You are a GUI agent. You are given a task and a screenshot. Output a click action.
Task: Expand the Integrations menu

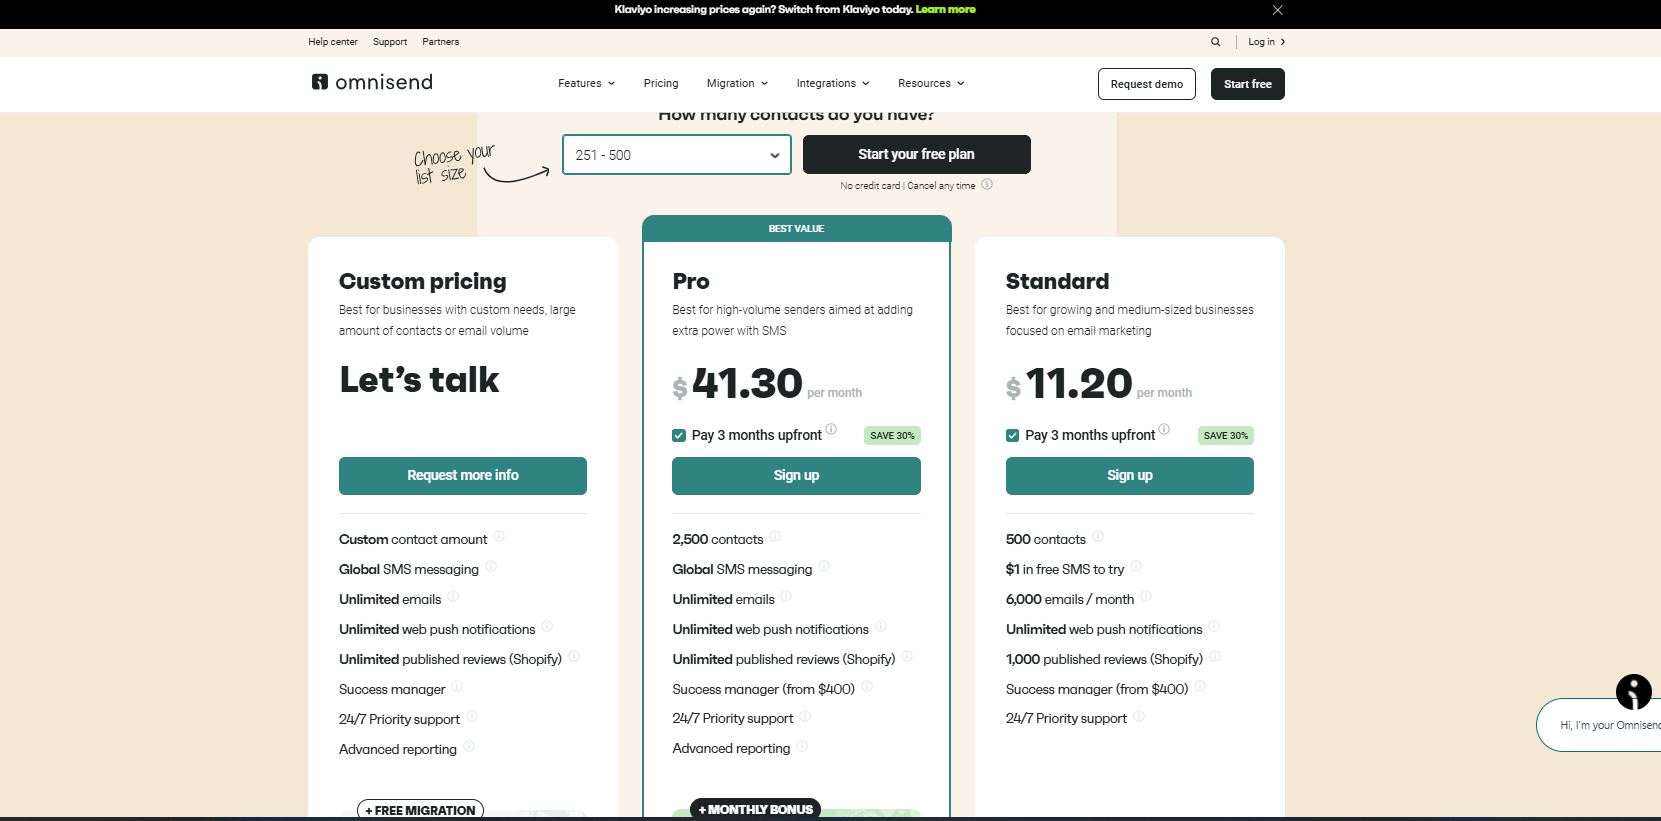[x=833, y=83]
